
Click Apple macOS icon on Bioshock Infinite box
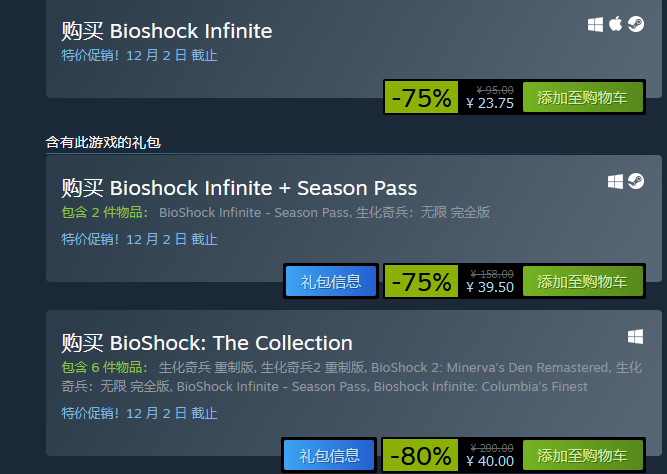coord(615,24)
